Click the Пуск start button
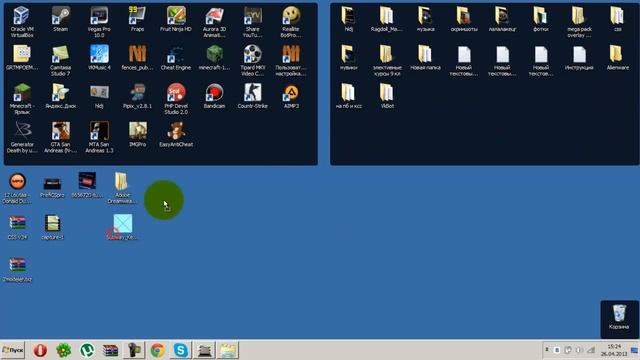The height and width of the screenshot is (360, 640). 13,350
